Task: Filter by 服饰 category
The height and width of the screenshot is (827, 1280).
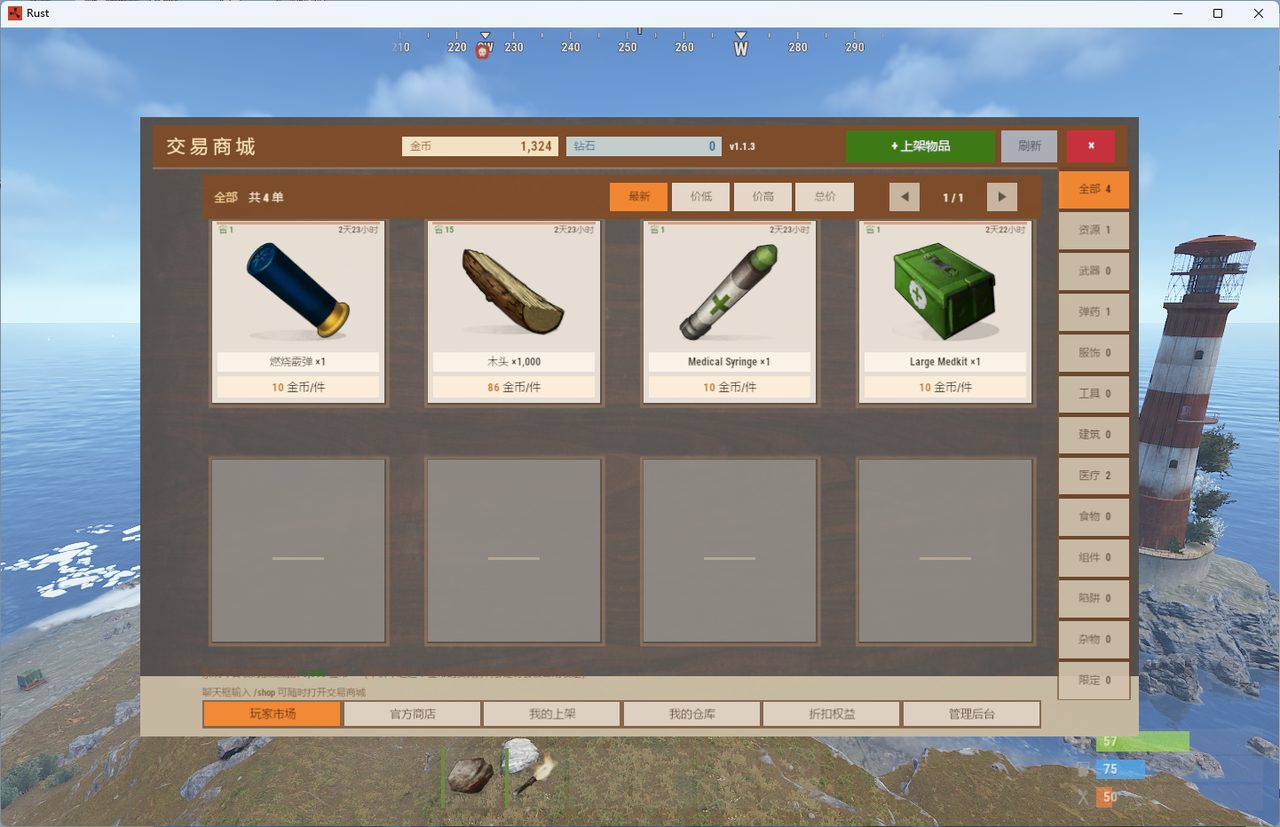Action: click(1094, 353)
